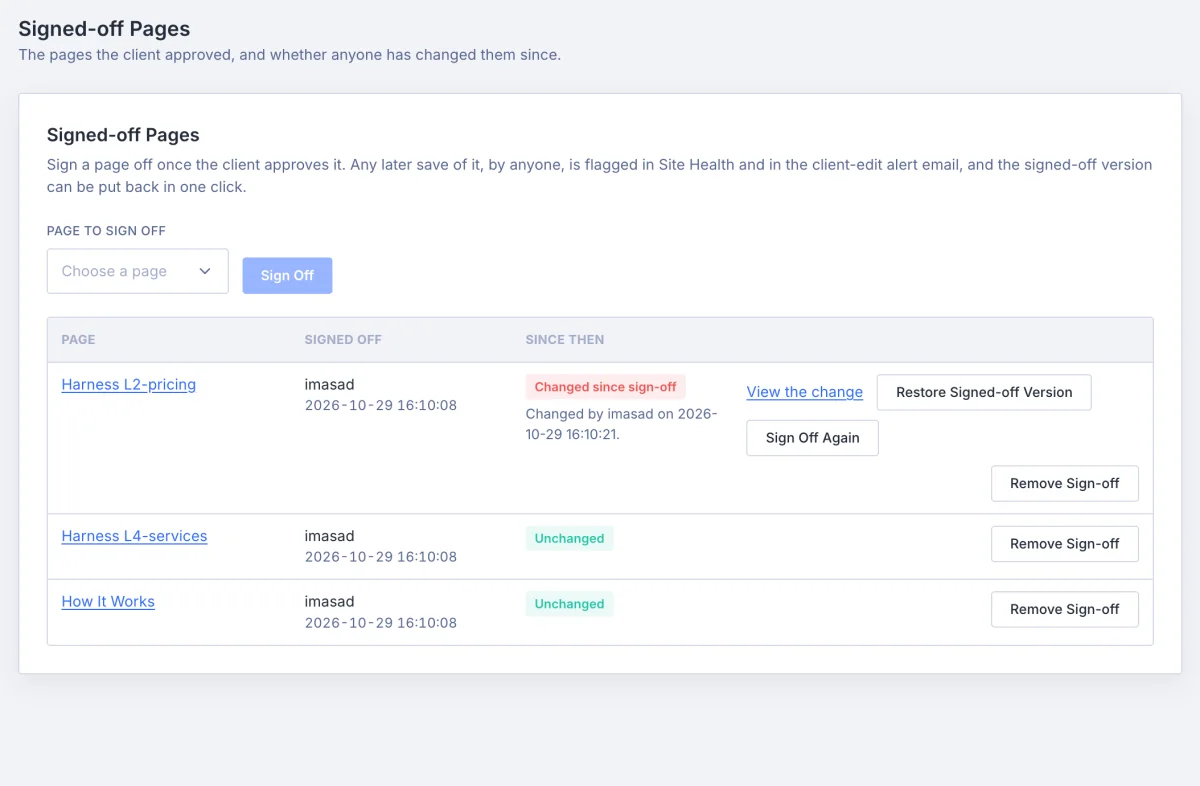Click the 'Changed since sign-off' badge

(x=606, y=387)
